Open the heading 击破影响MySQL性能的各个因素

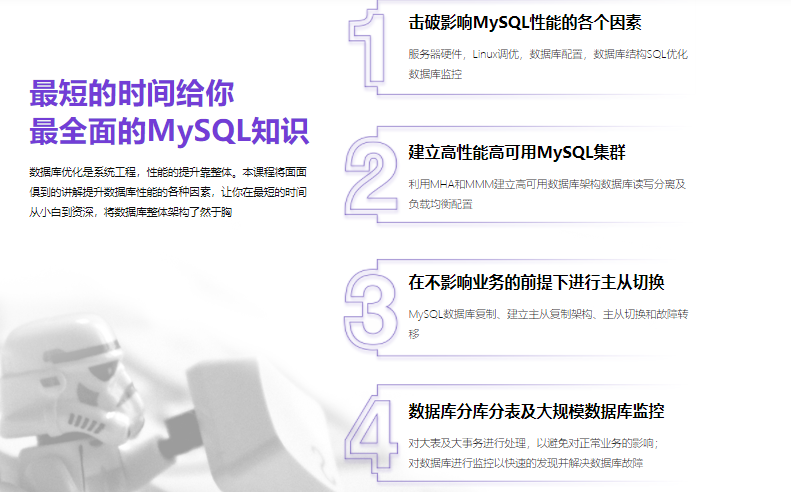tap(525, 22)
